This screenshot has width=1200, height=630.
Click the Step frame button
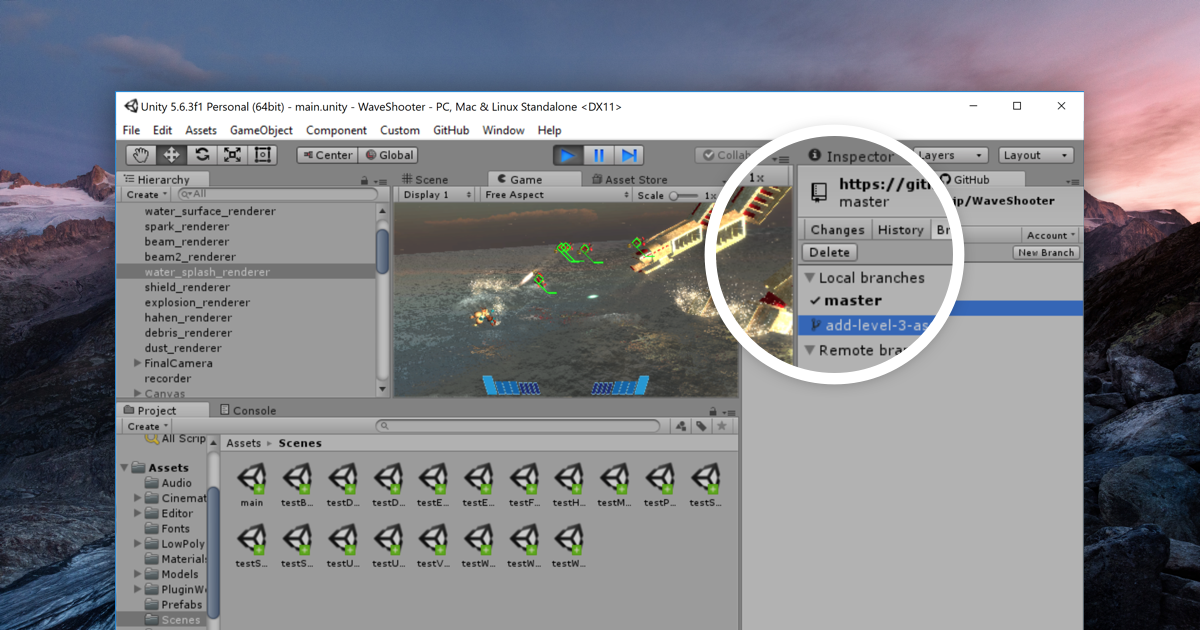click(629, 155)
